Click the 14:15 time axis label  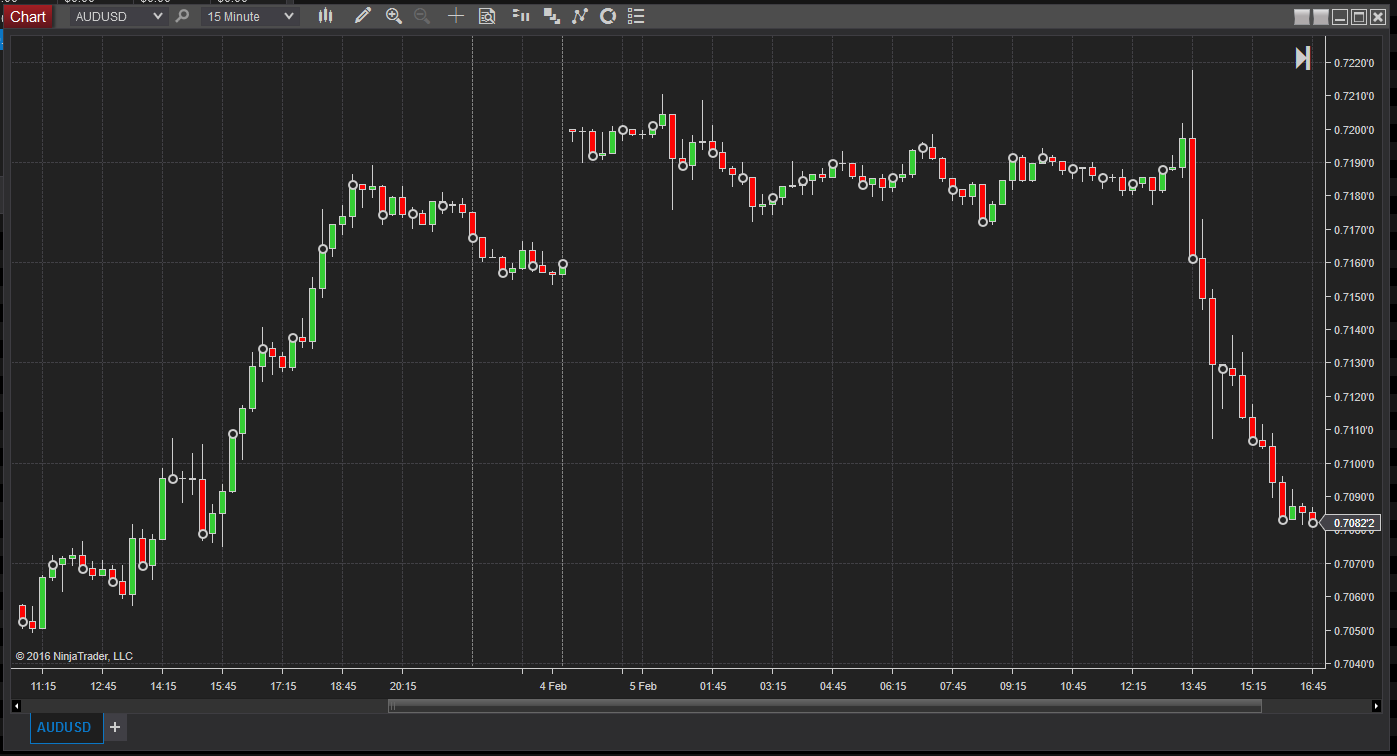(163, 686)
